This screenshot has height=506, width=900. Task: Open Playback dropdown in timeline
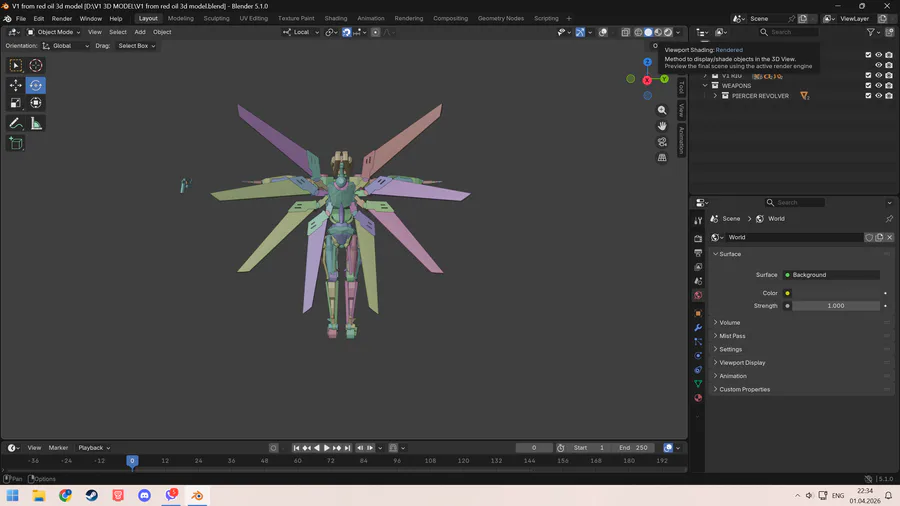pyautogui.click(x=94, y=448)
